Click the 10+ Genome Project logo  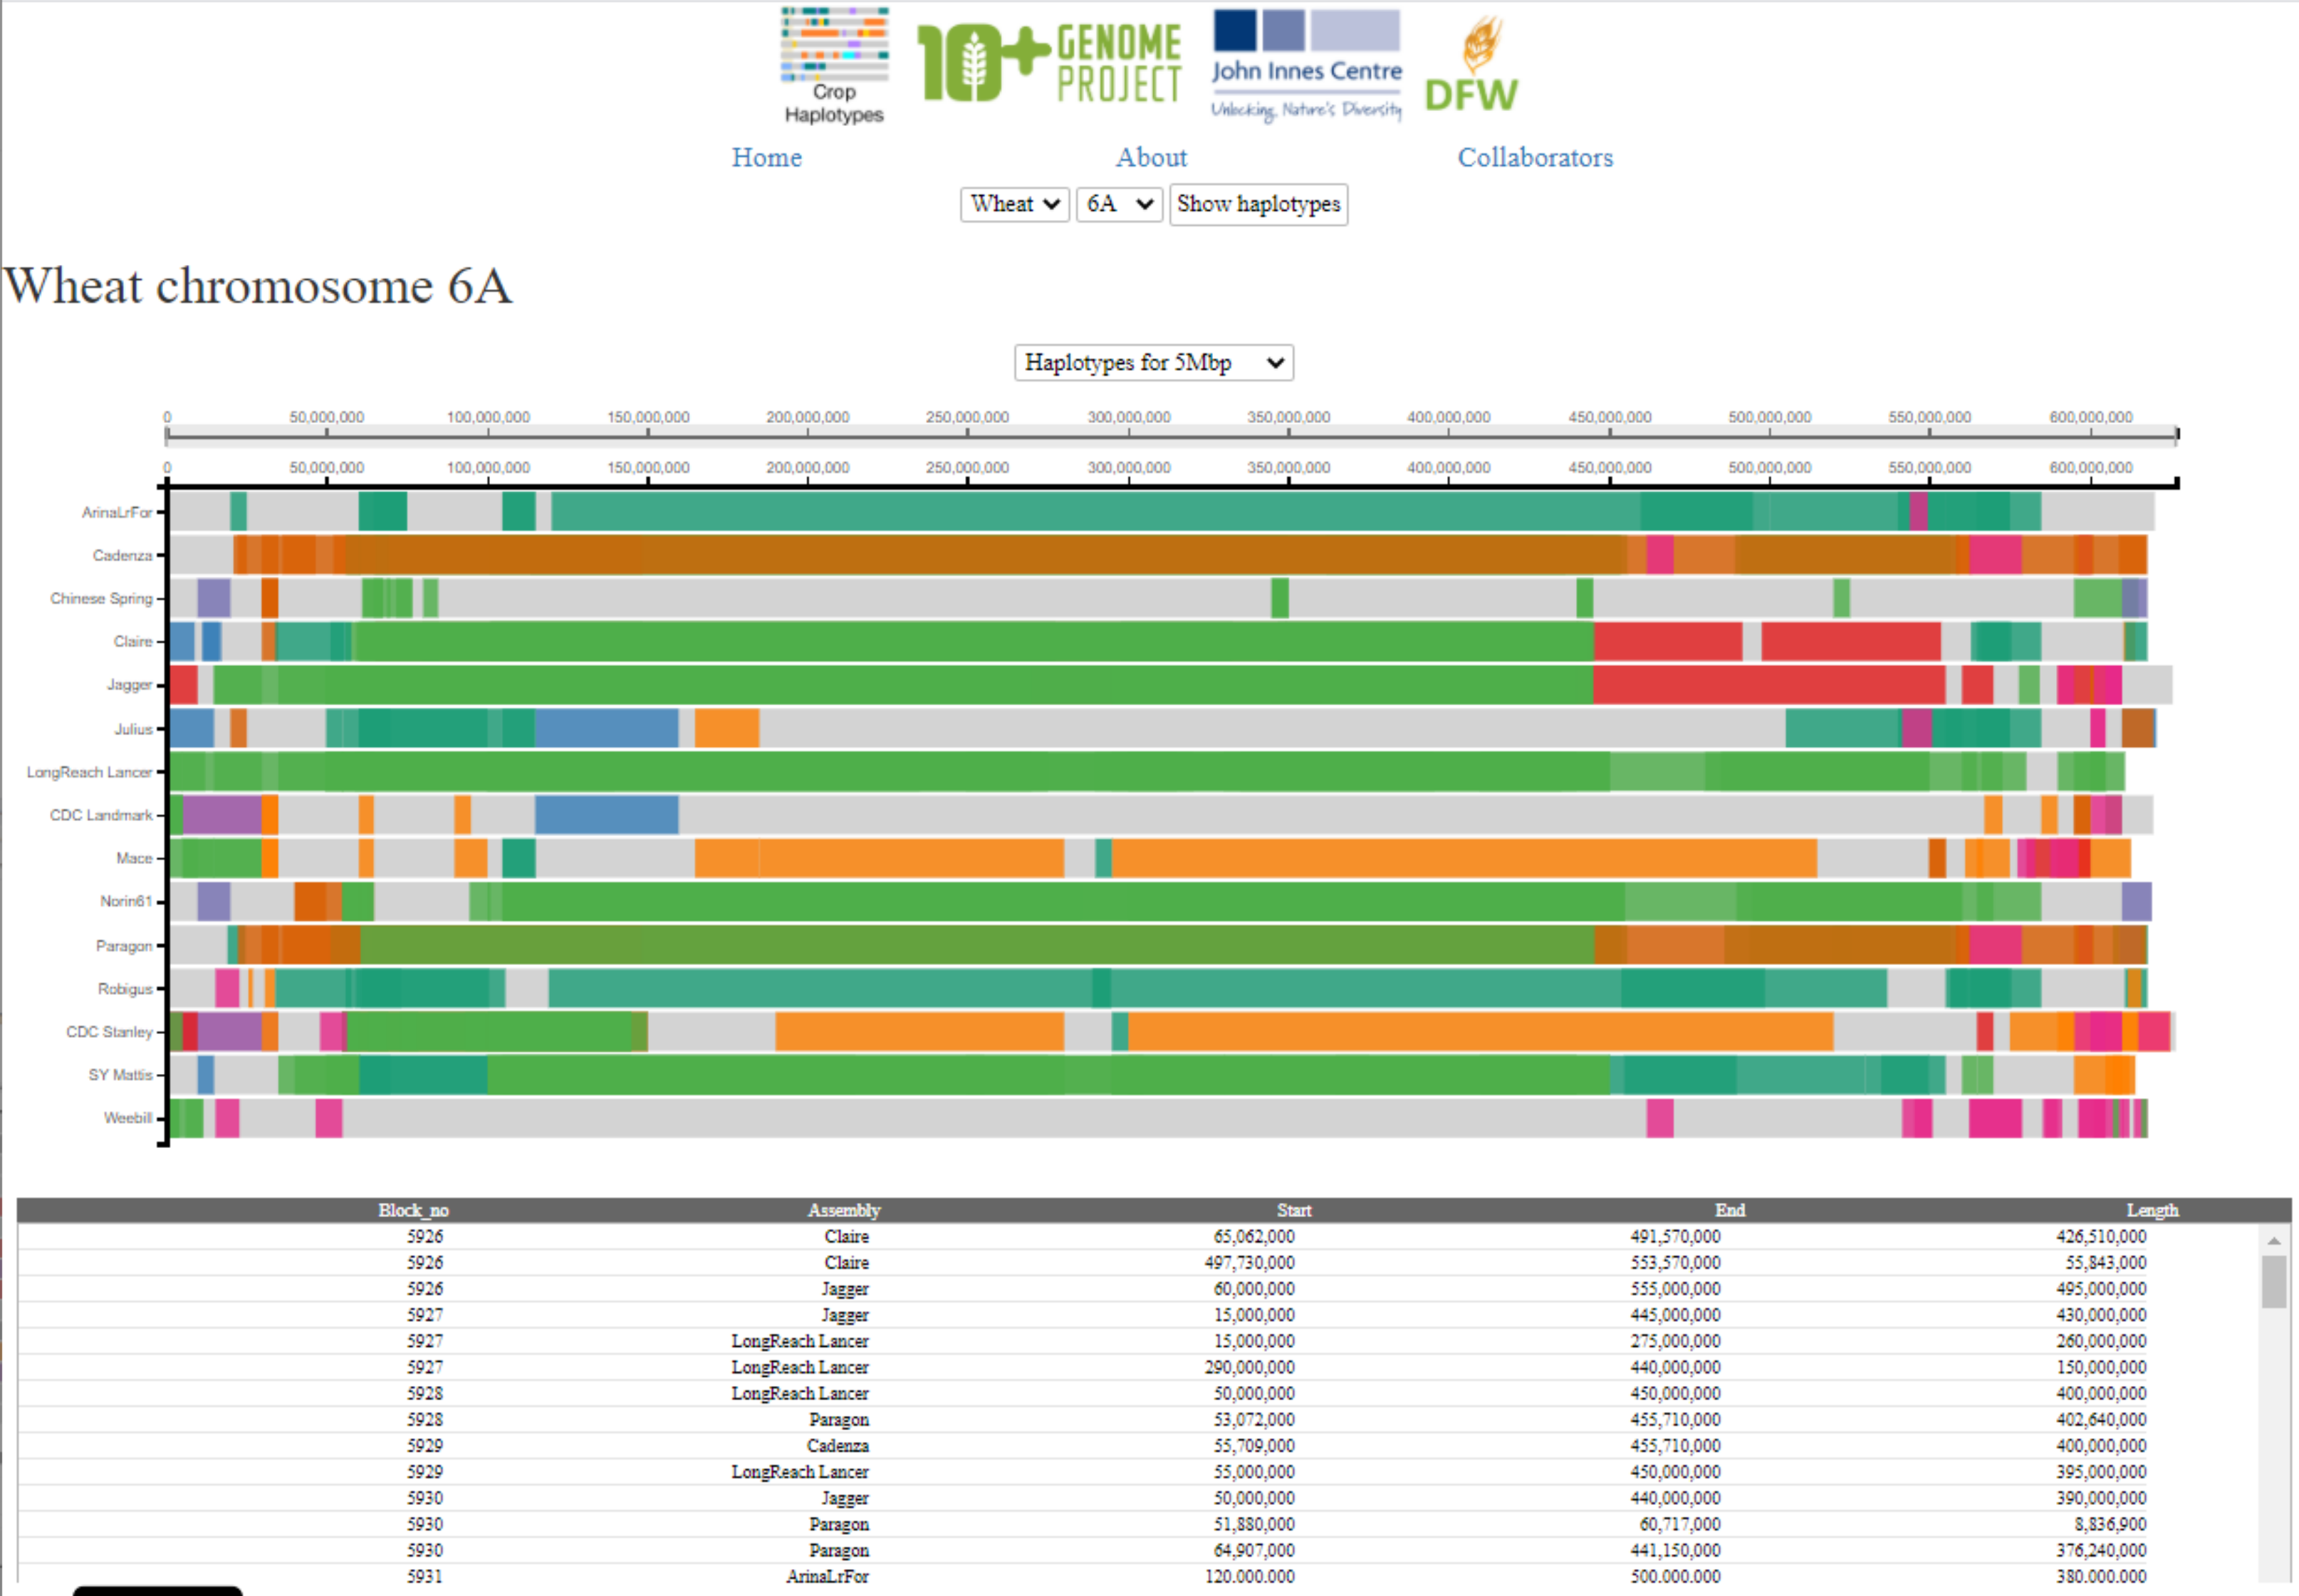pyautogui.click(x=1049, y=63)
